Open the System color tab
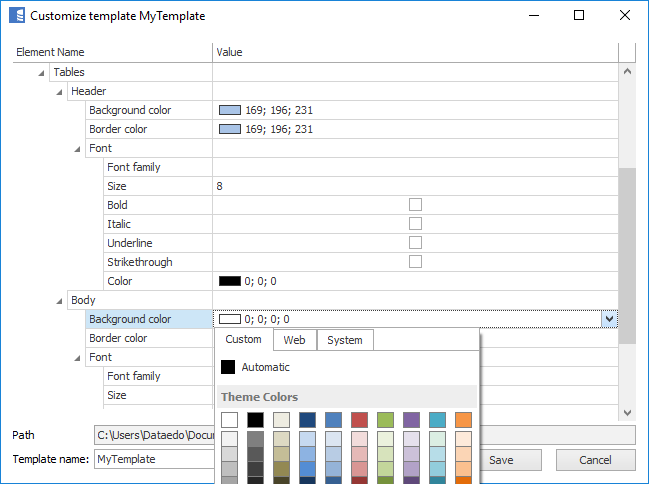This screenshot has height=484, width=649. pyautogui.click(x=345, y=340)
